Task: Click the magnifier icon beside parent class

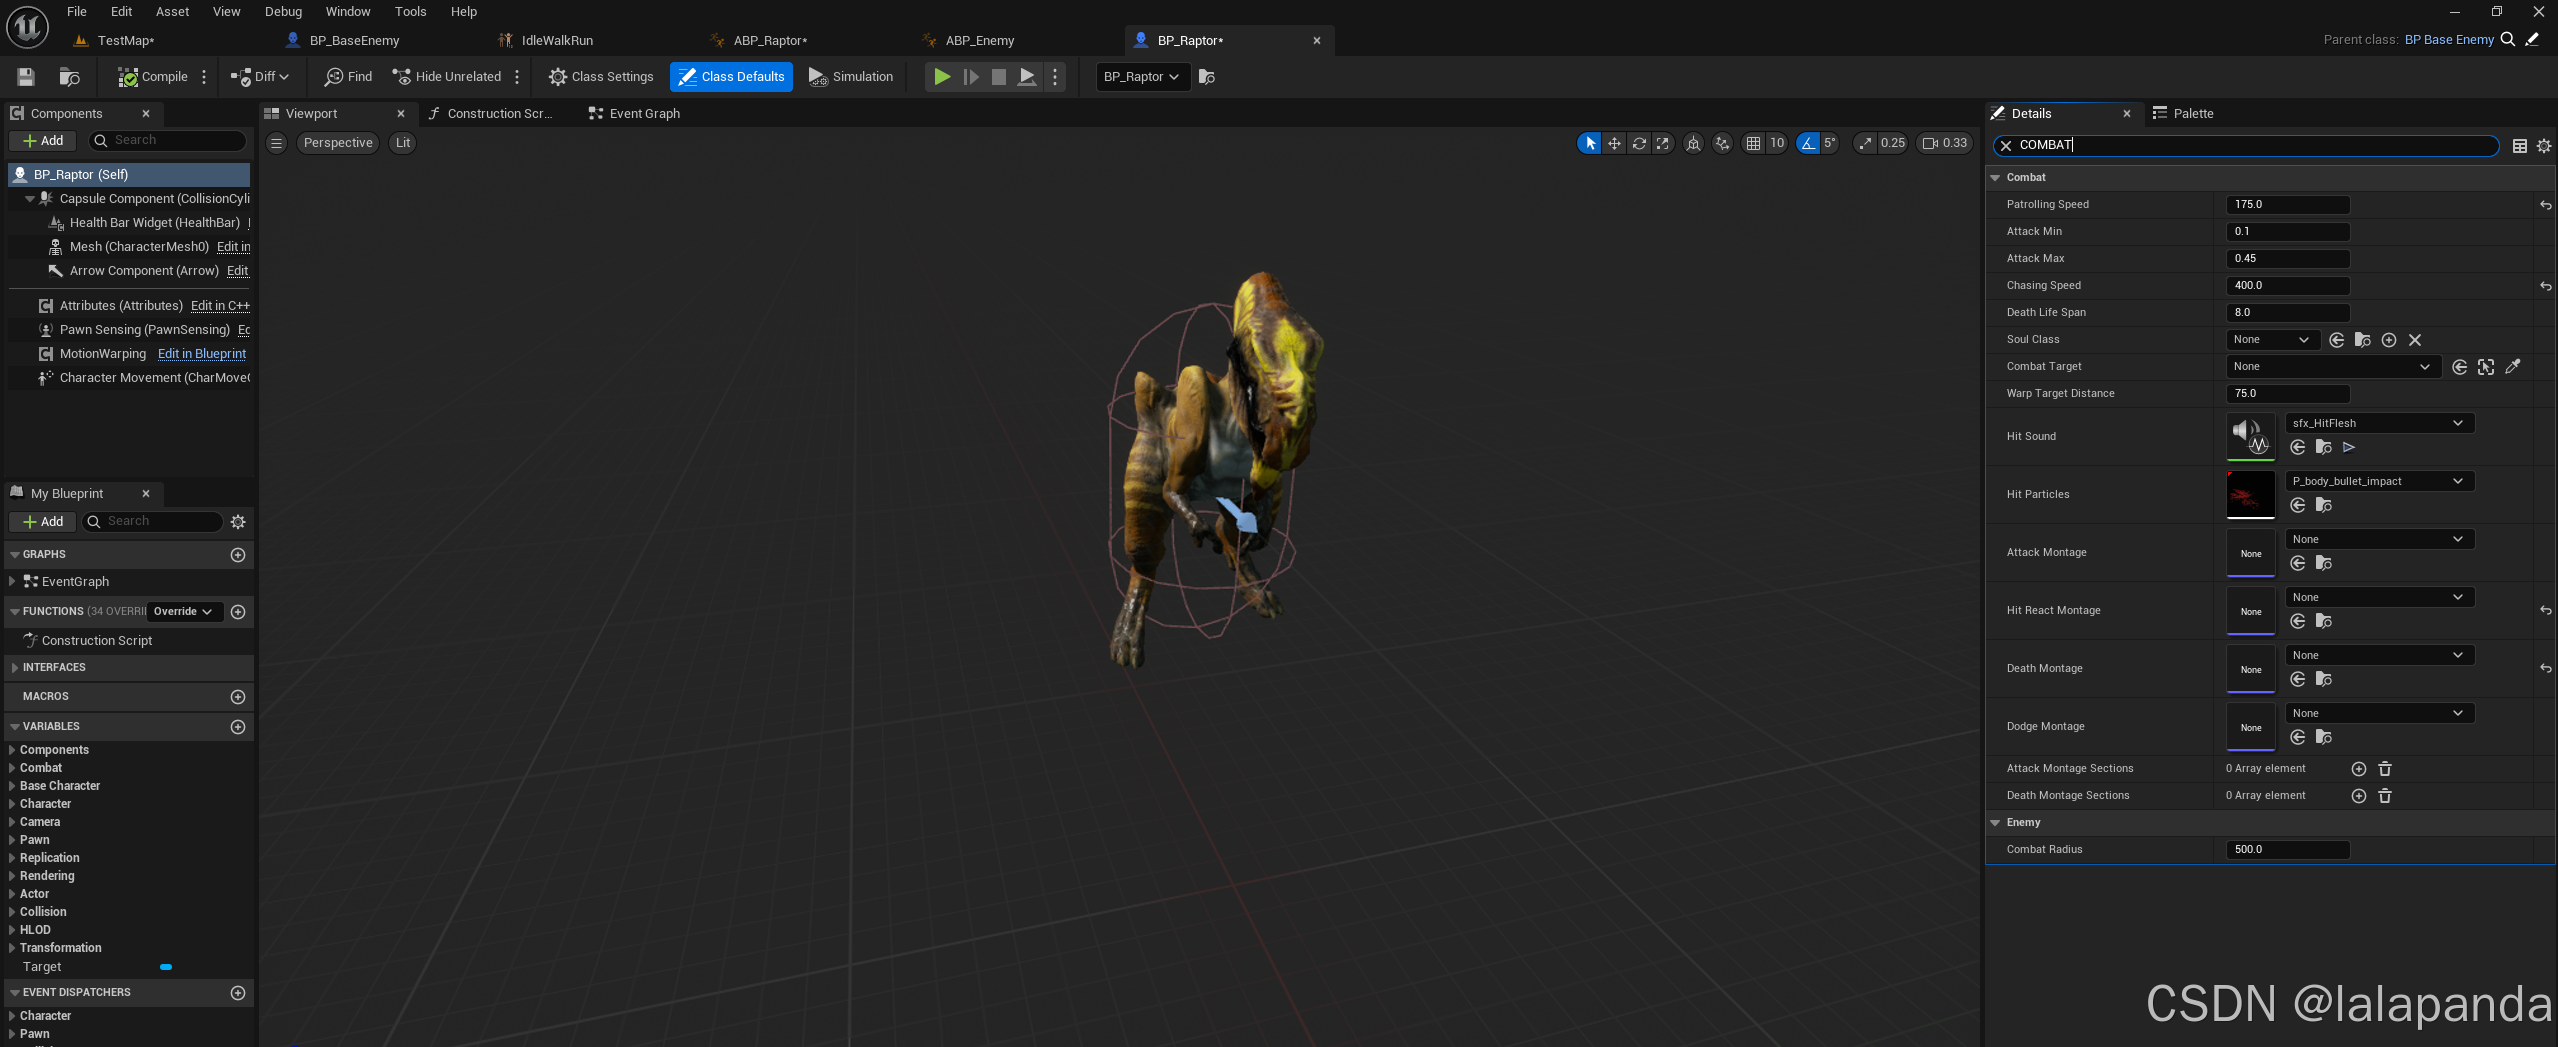Action: [x=2508, y=40]
